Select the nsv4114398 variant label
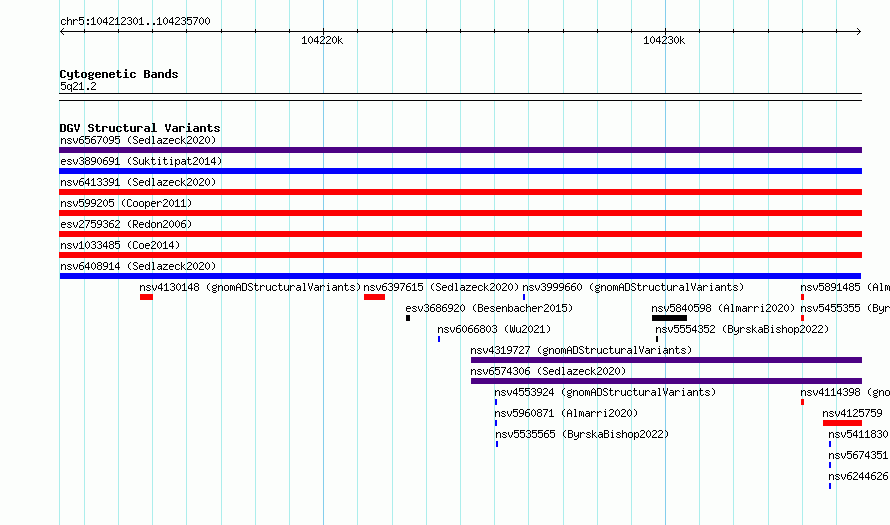Viewport: 890px width, 525px height. click(x=845, y=392)
